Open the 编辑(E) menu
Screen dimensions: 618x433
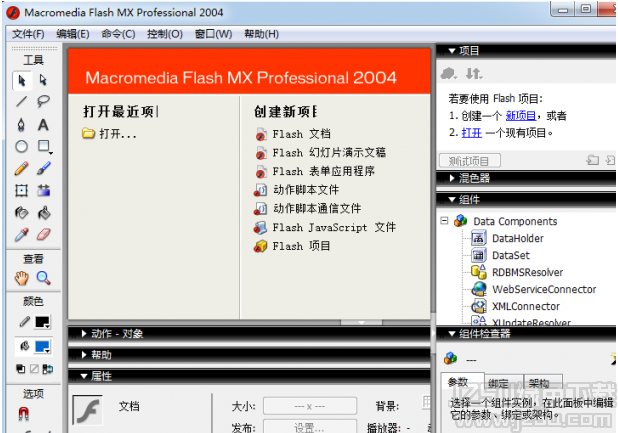click(x=73, y=34)
